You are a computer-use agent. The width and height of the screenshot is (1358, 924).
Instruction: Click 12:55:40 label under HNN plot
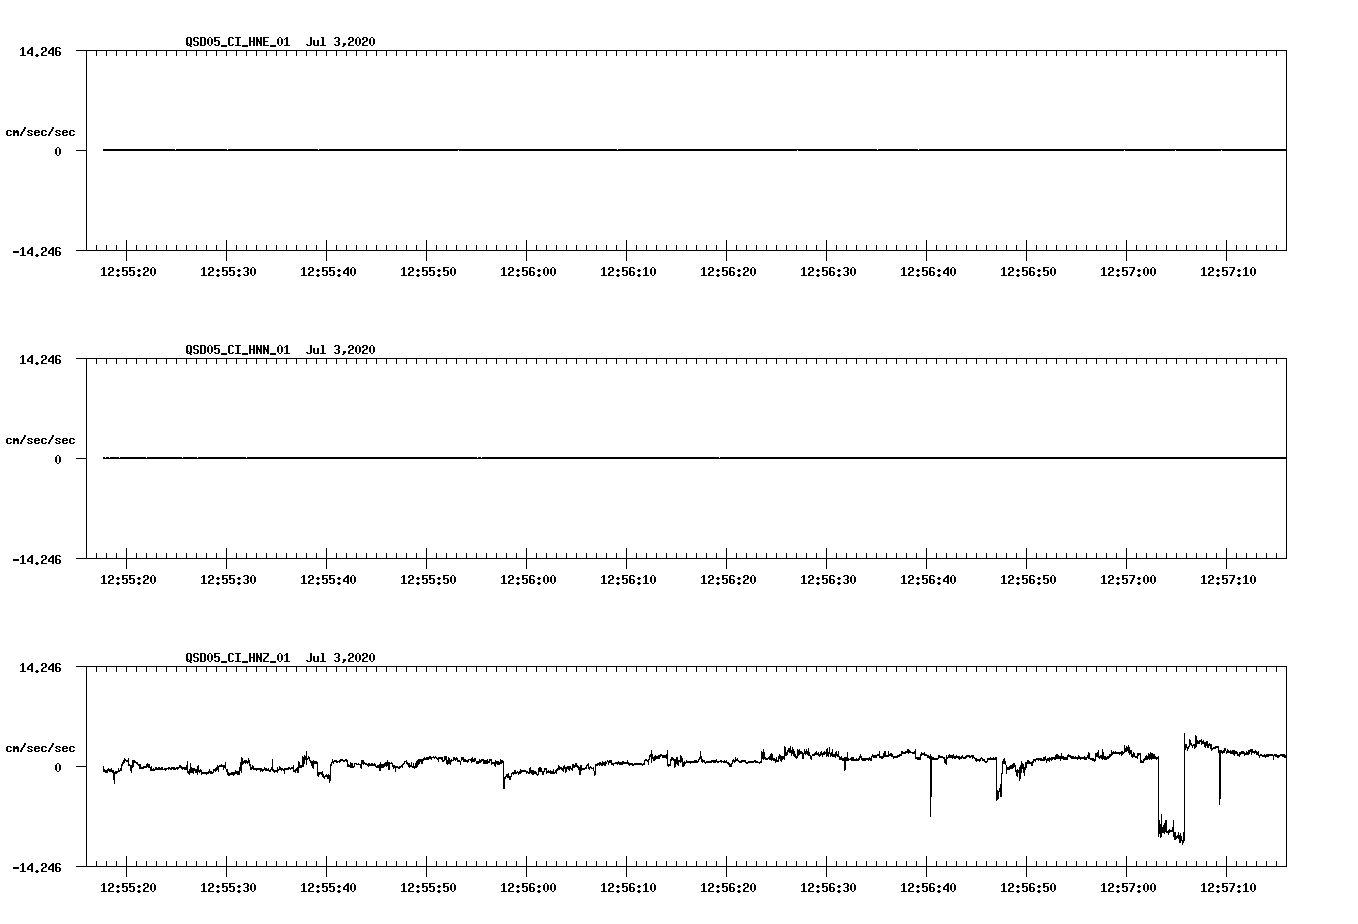coord(328,580)
